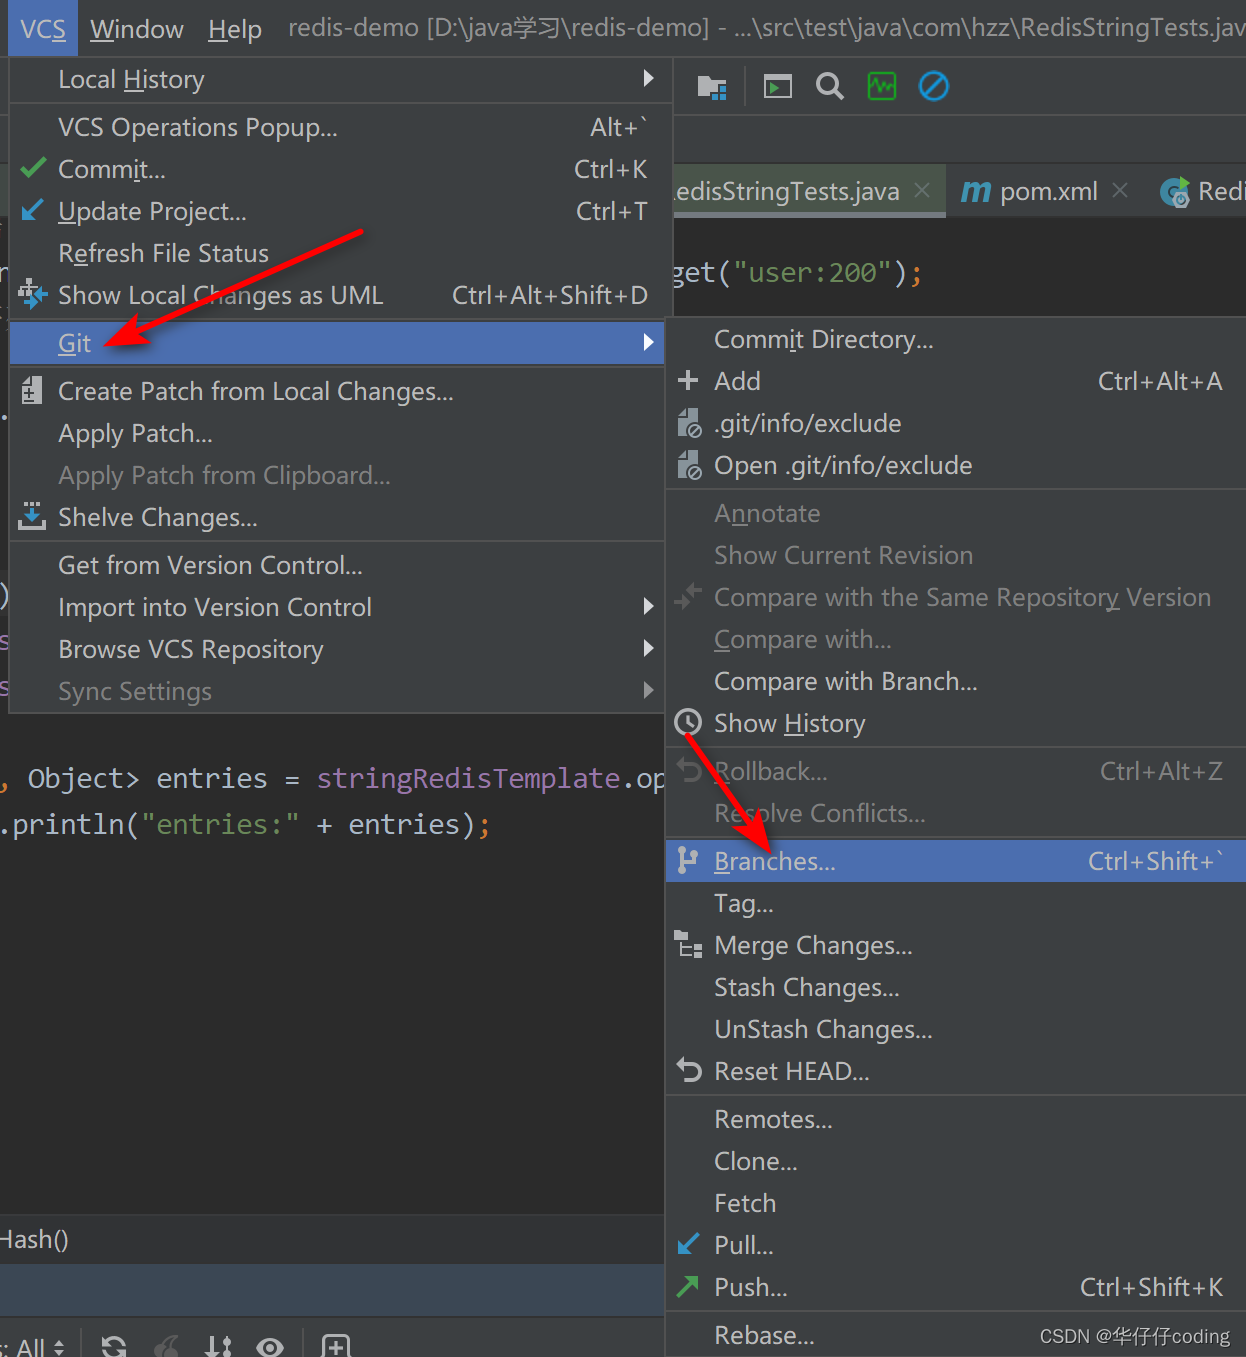Click the Branches fork icon
The image size is (1246, 1357).
pos(687,860)
